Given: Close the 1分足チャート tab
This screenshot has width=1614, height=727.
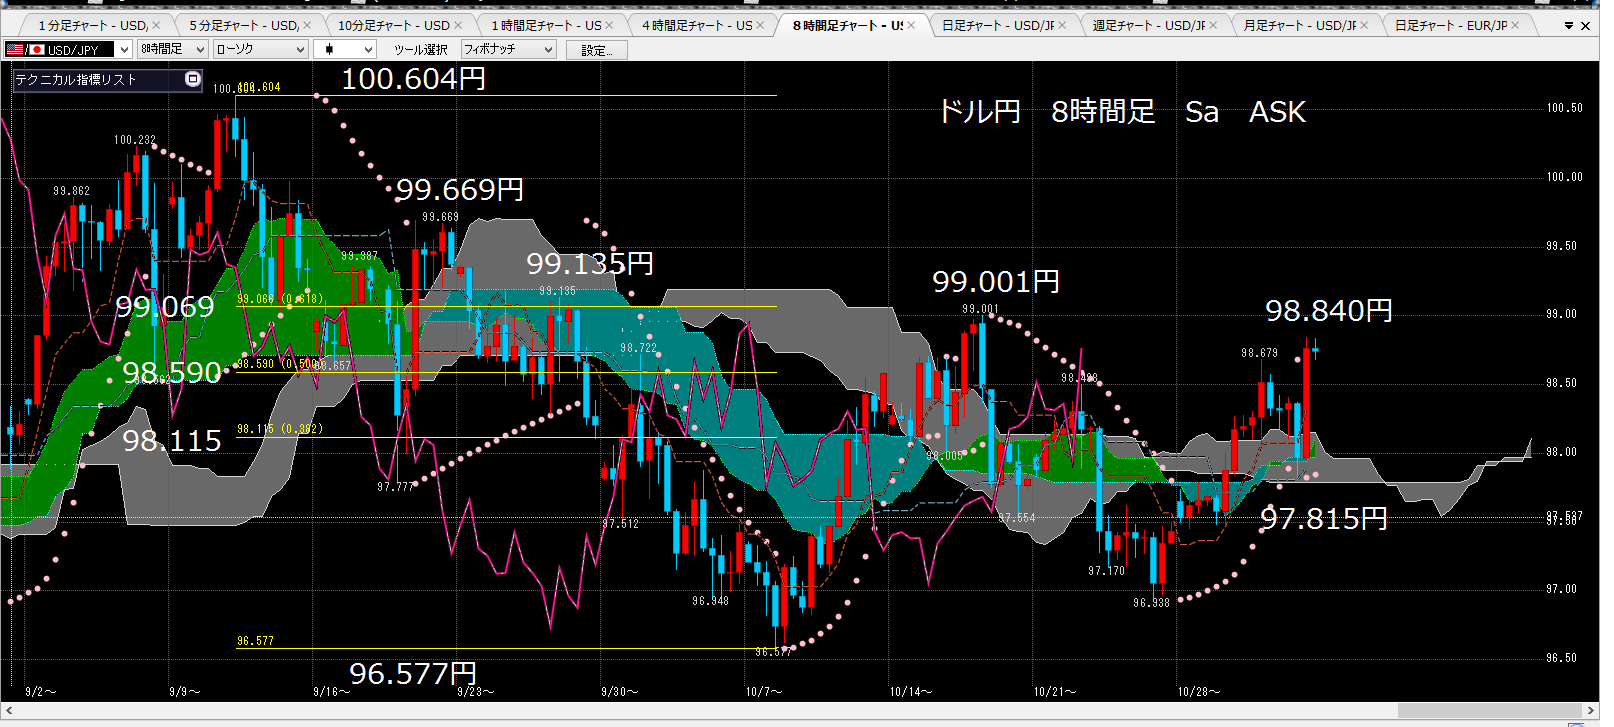Looking at the screenshot, I should pos(156,26).
